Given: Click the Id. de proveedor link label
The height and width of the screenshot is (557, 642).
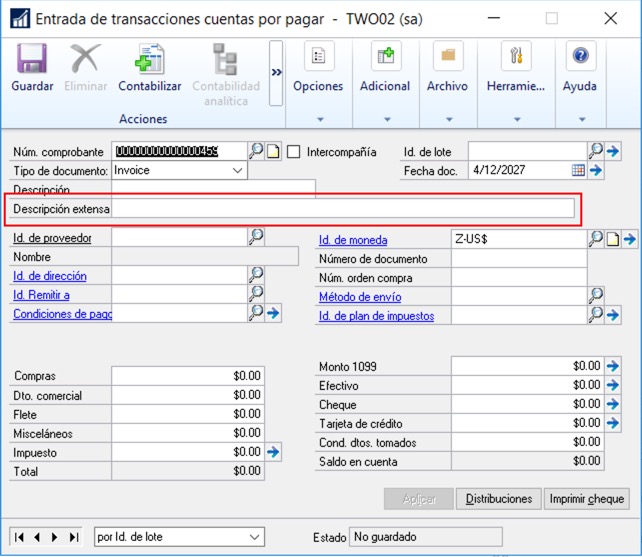Looking at the screenshot, I should 52,238.
